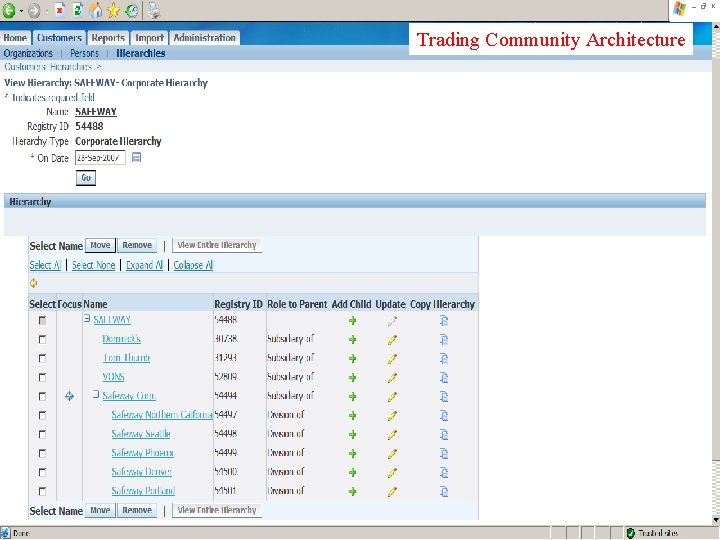Open browser History icon
The height and width of the screenshot is (540, 720).
[x=132, y=11]
